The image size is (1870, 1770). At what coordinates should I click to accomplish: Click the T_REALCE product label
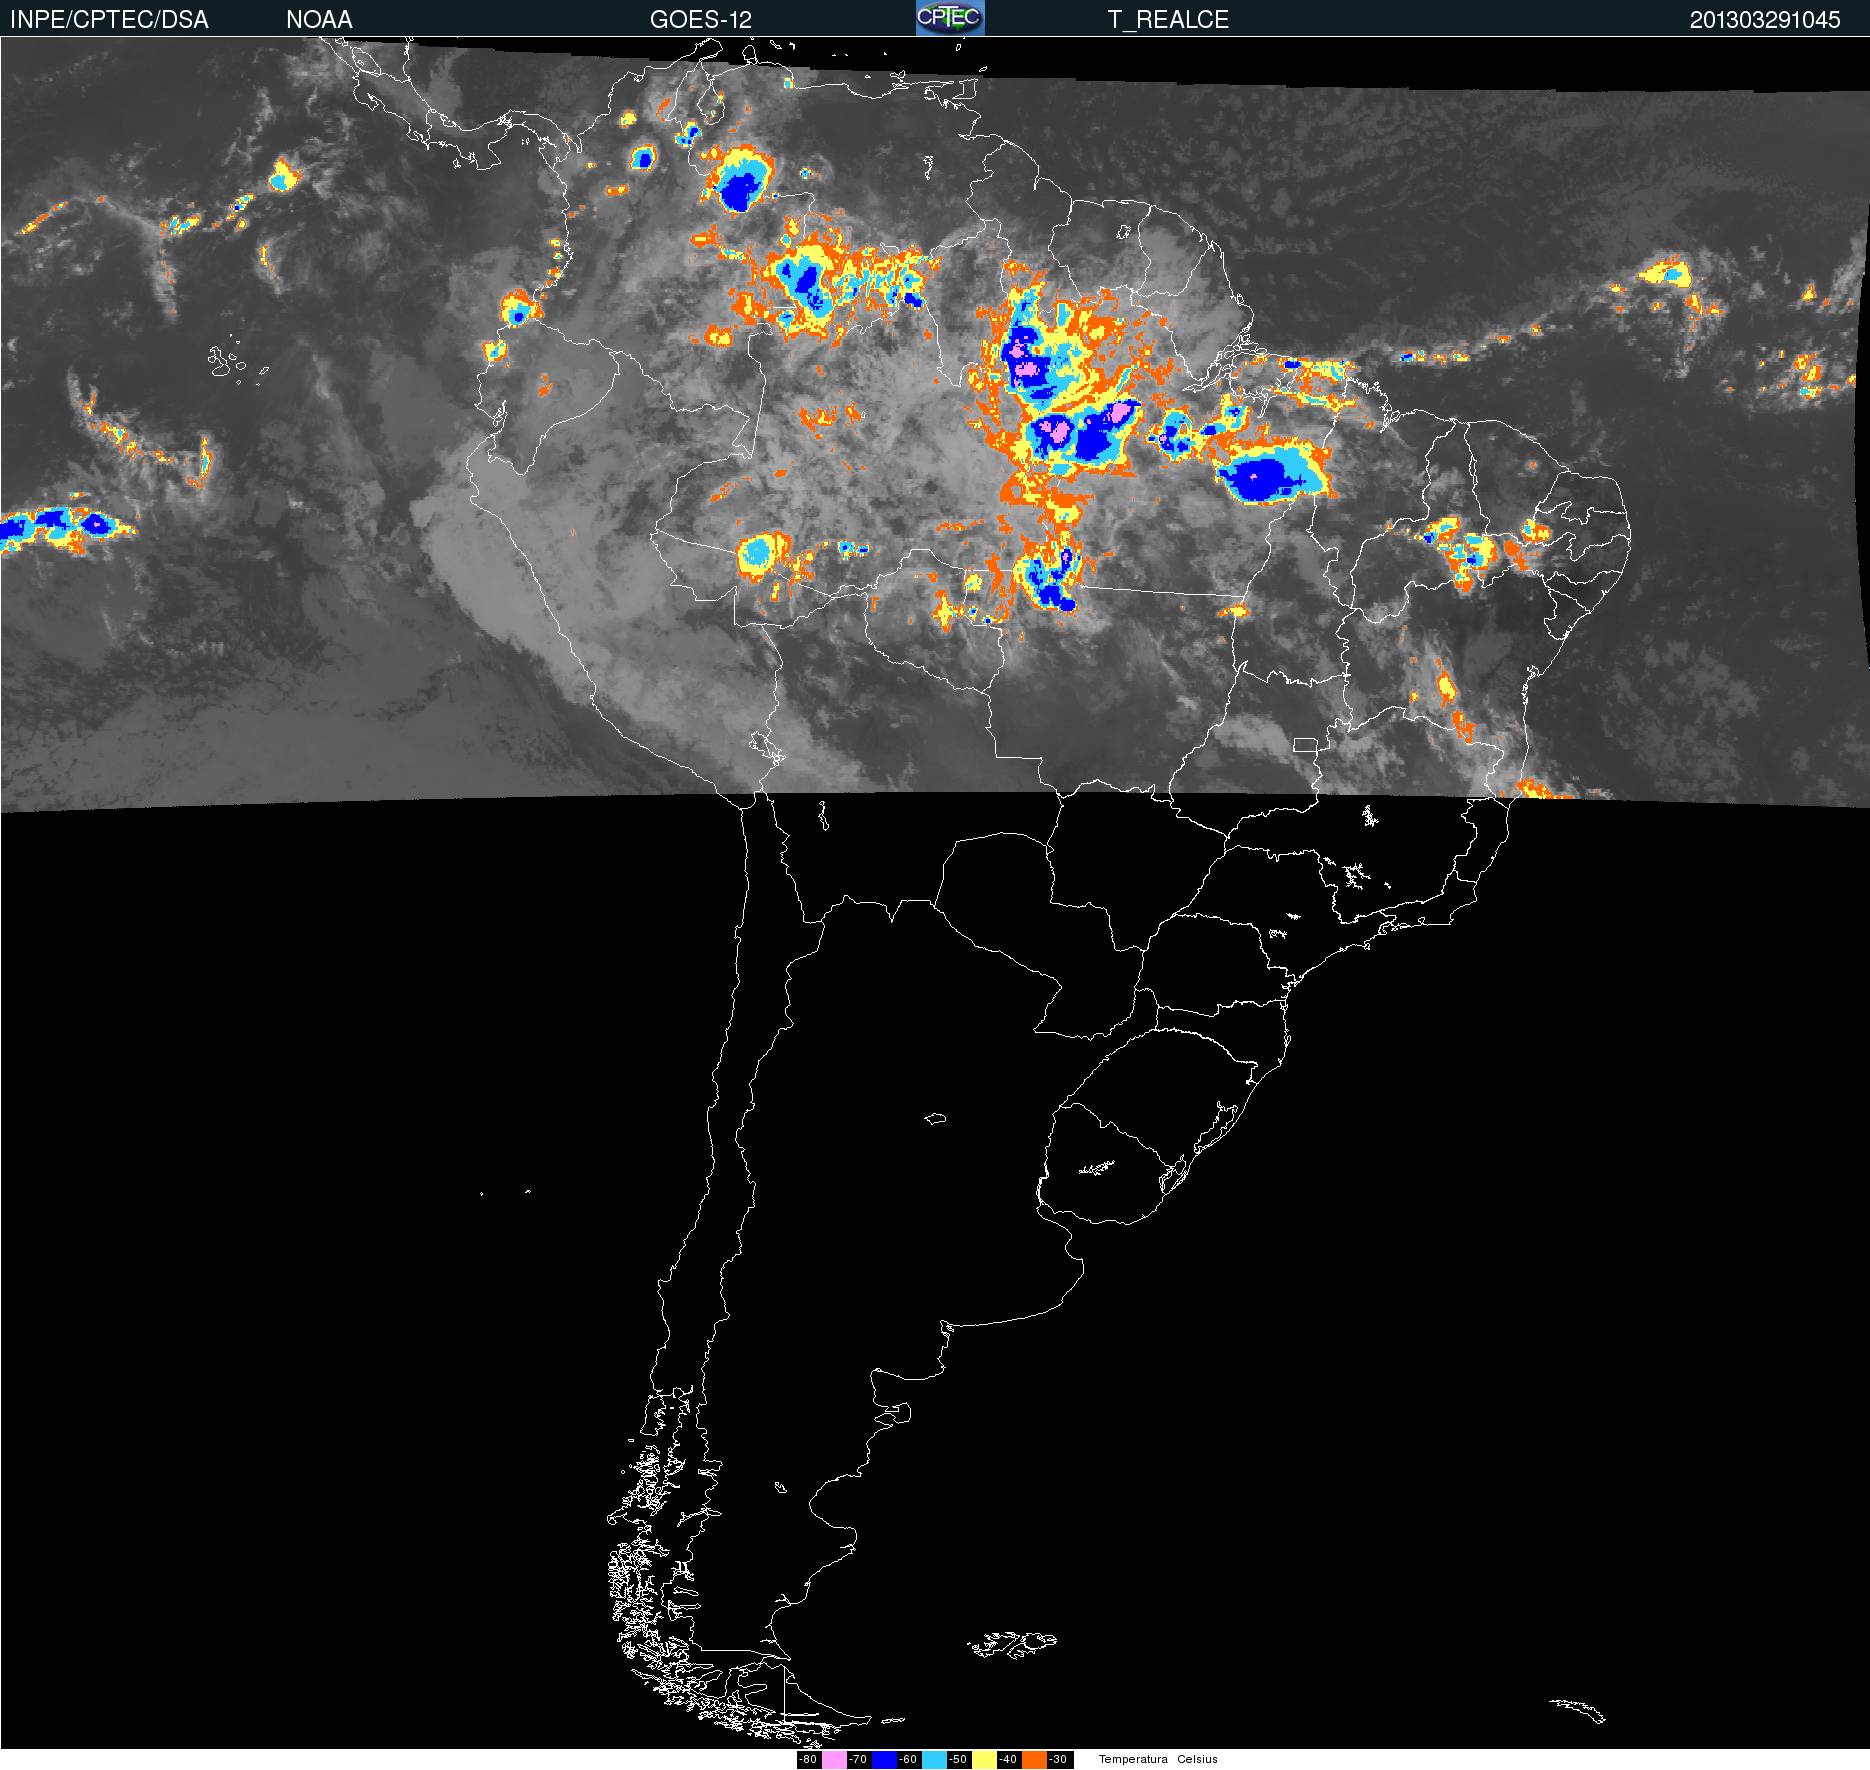1168,20
